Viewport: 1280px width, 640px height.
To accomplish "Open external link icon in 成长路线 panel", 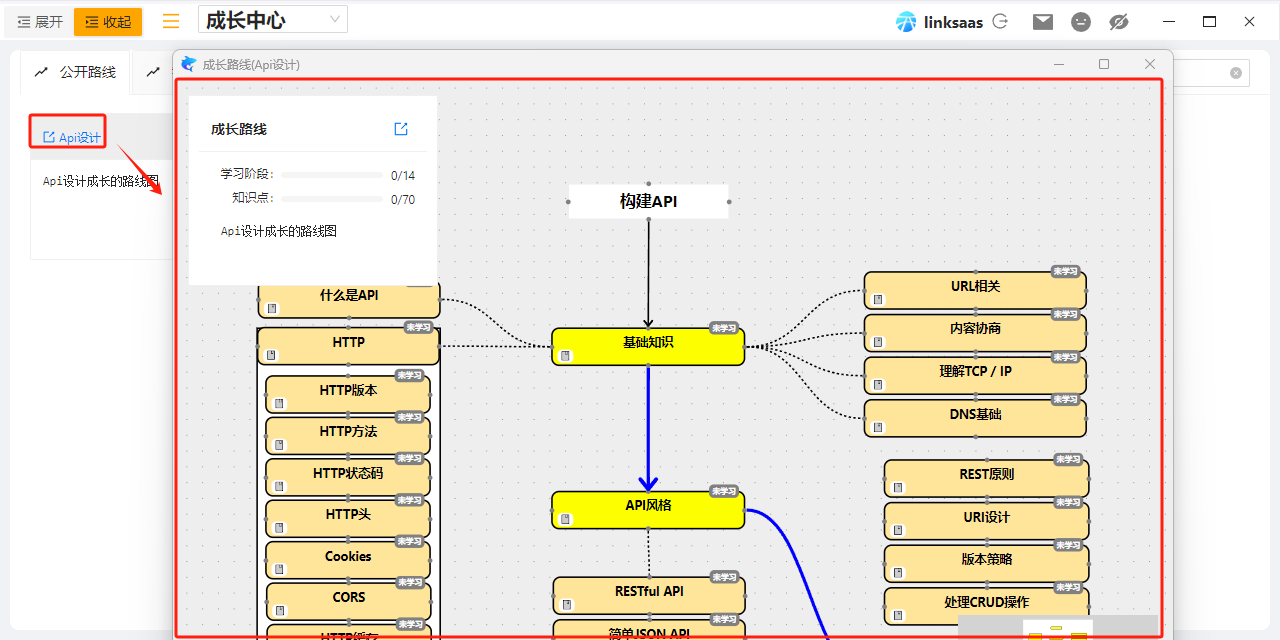I will tap(401, 129).
